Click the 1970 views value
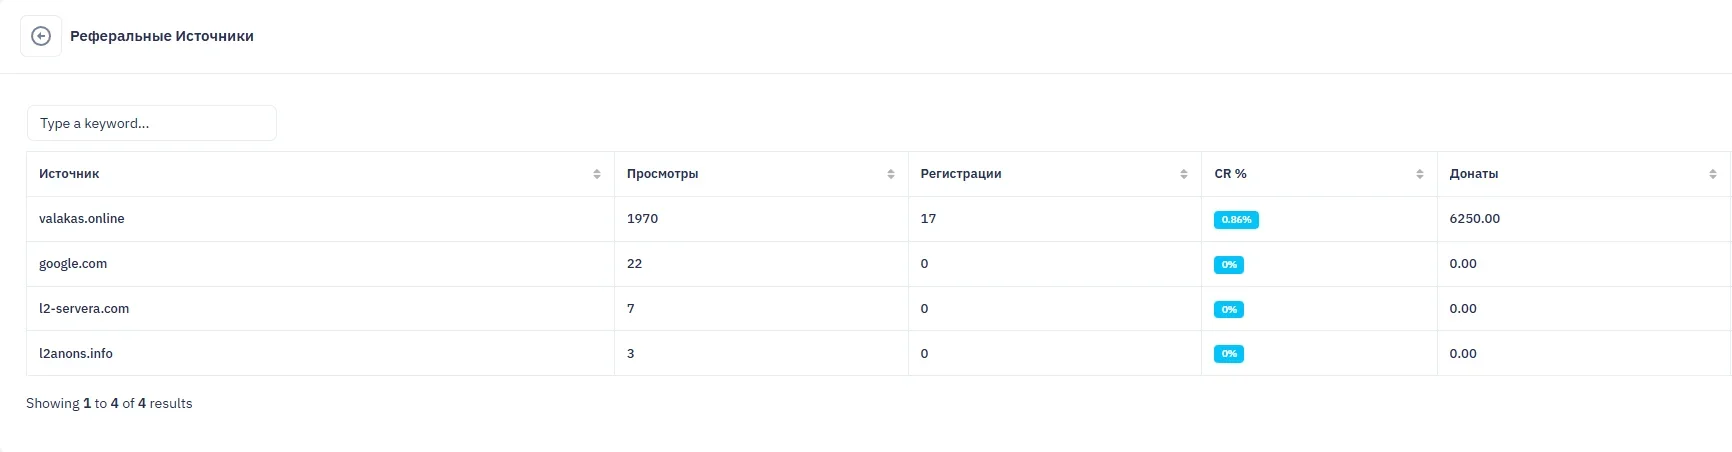Image resolution: width=1732 pixels, height=452 pixels. coord(642,219)
